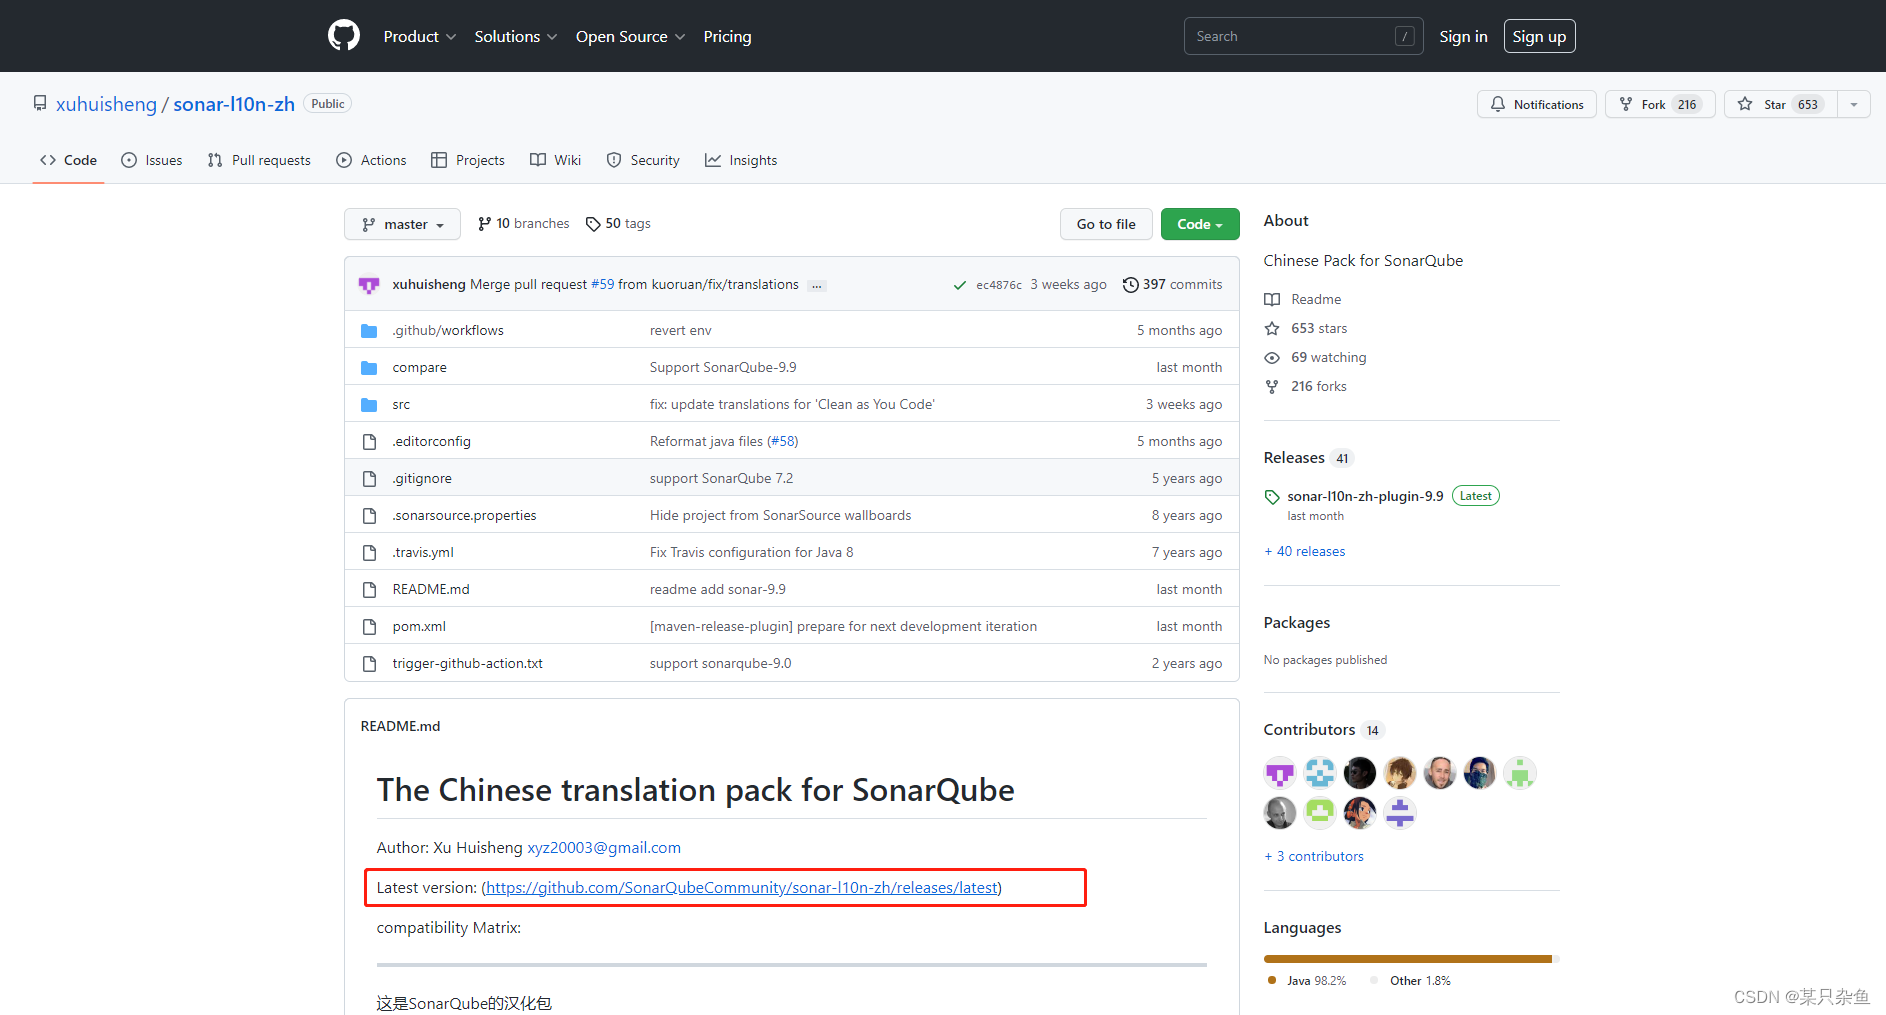
Task: Expand the Solutions menu
Action: 516,36
